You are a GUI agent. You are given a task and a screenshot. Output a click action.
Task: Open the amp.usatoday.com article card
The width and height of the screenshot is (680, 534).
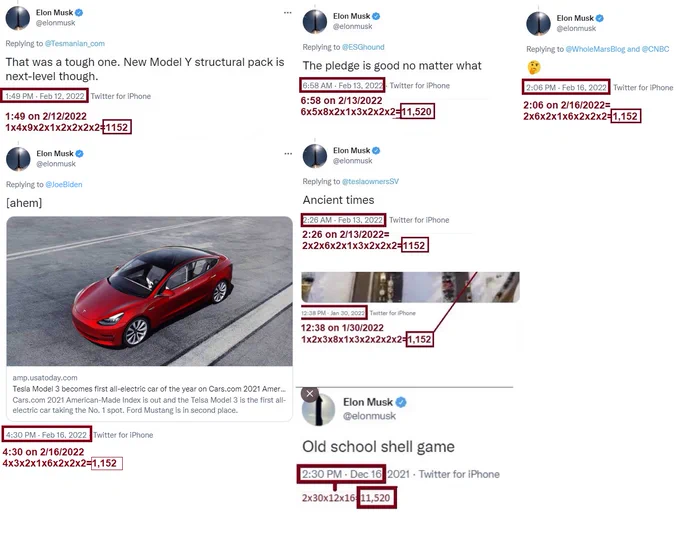click(150, 394)
